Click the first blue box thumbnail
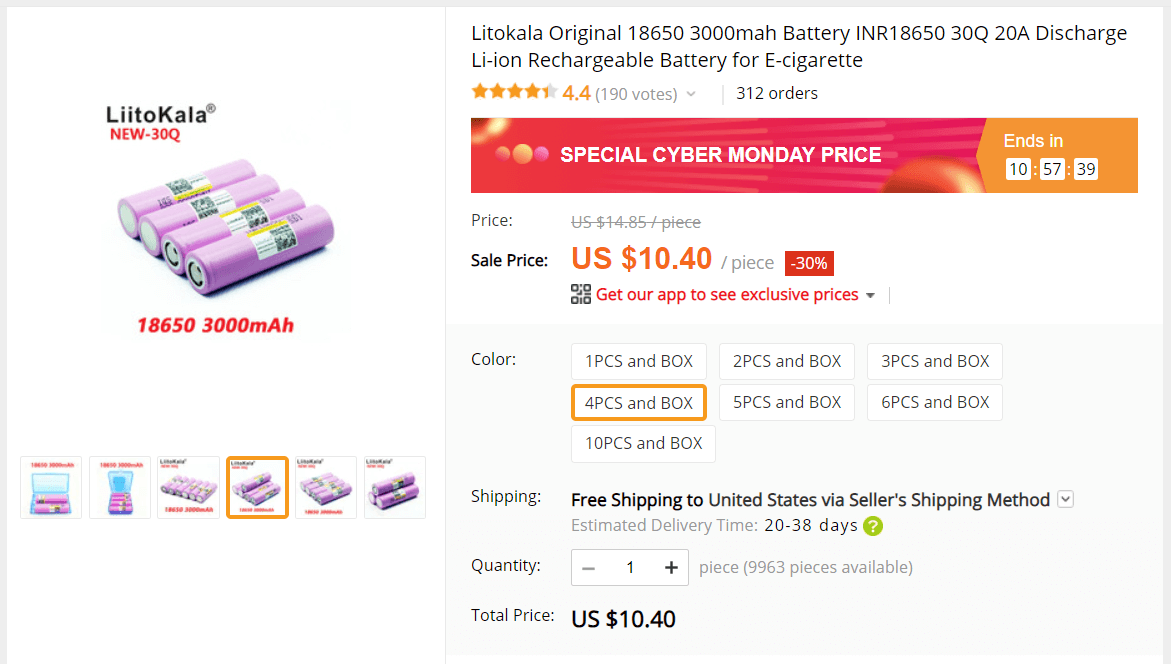 point(51,487)
